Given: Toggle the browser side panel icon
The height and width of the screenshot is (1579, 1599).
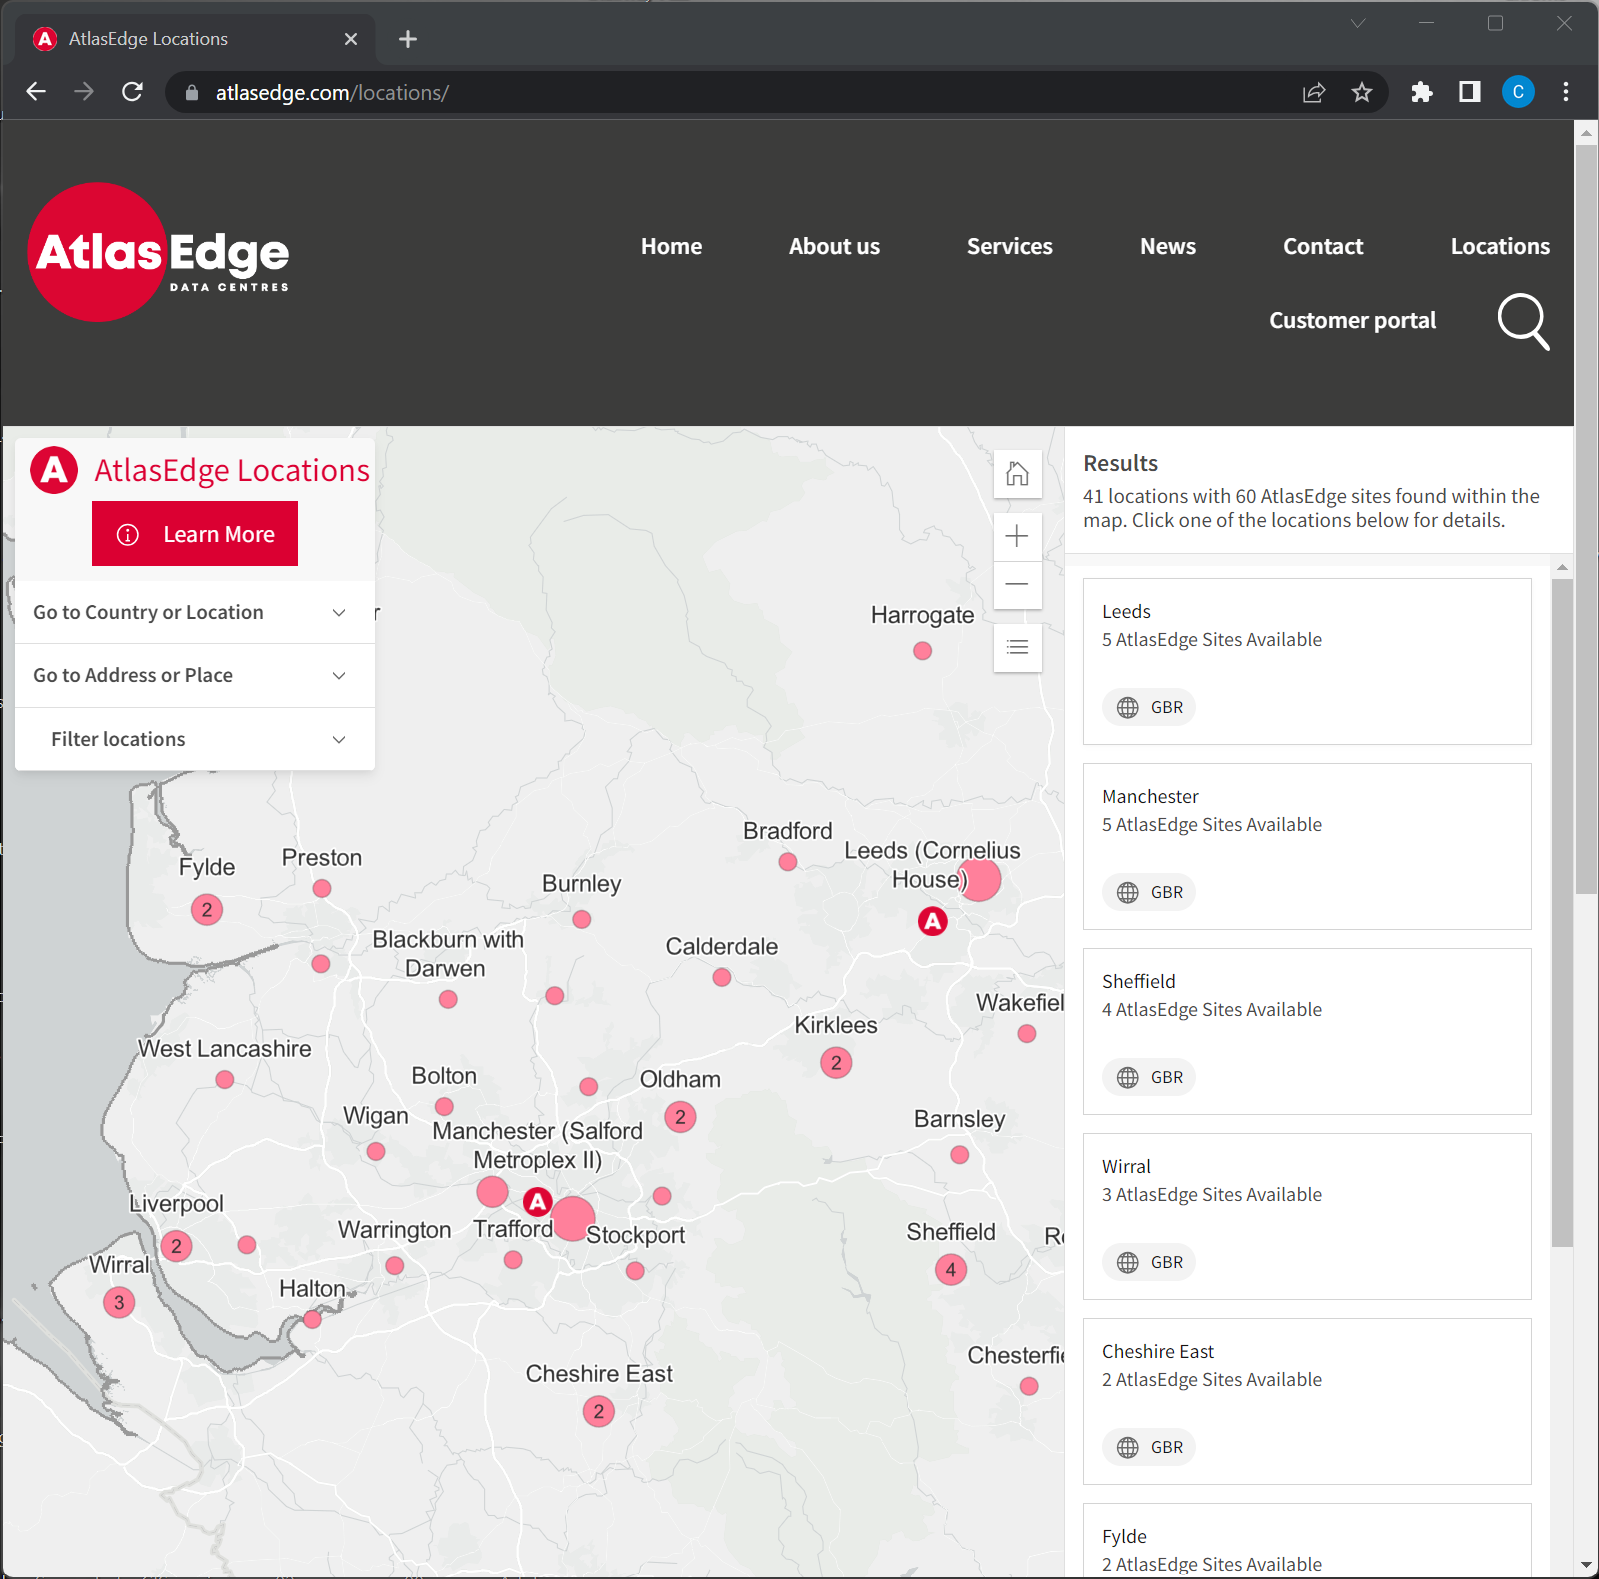Looking at the screenshot, I should [x=1470, y=93].
